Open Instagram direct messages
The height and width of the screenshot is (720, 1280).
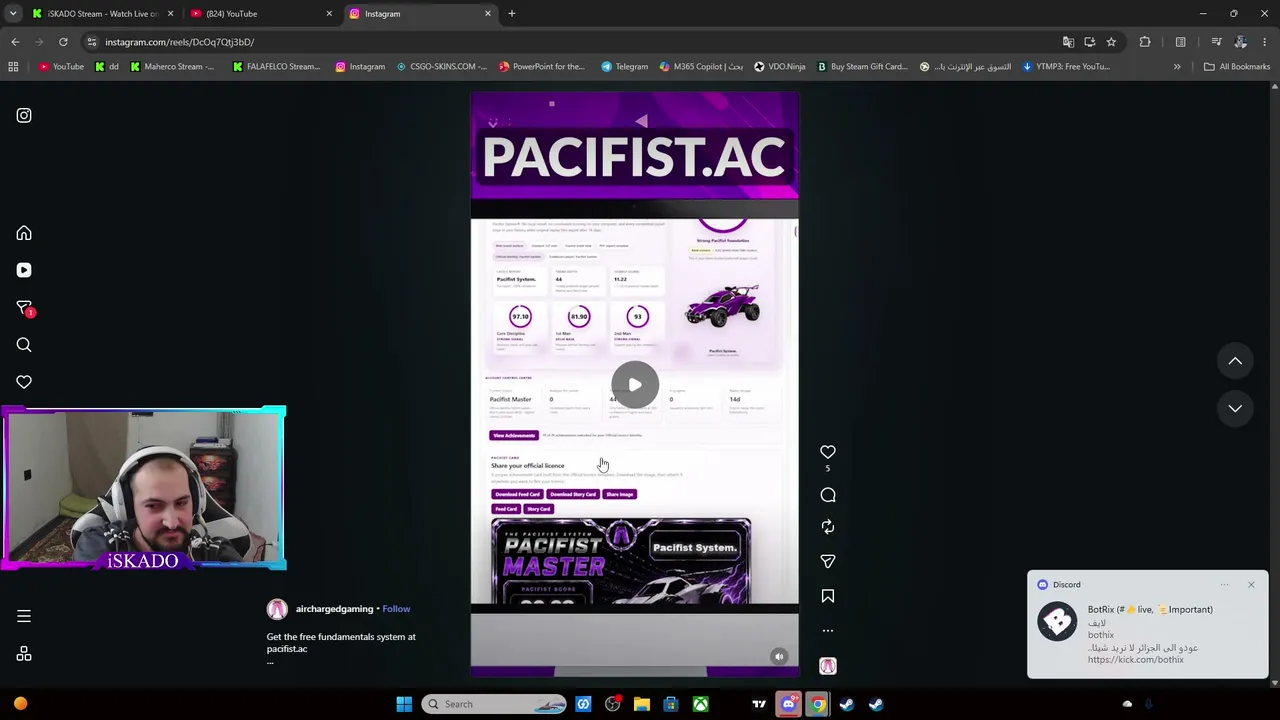(x=24, y=308)
